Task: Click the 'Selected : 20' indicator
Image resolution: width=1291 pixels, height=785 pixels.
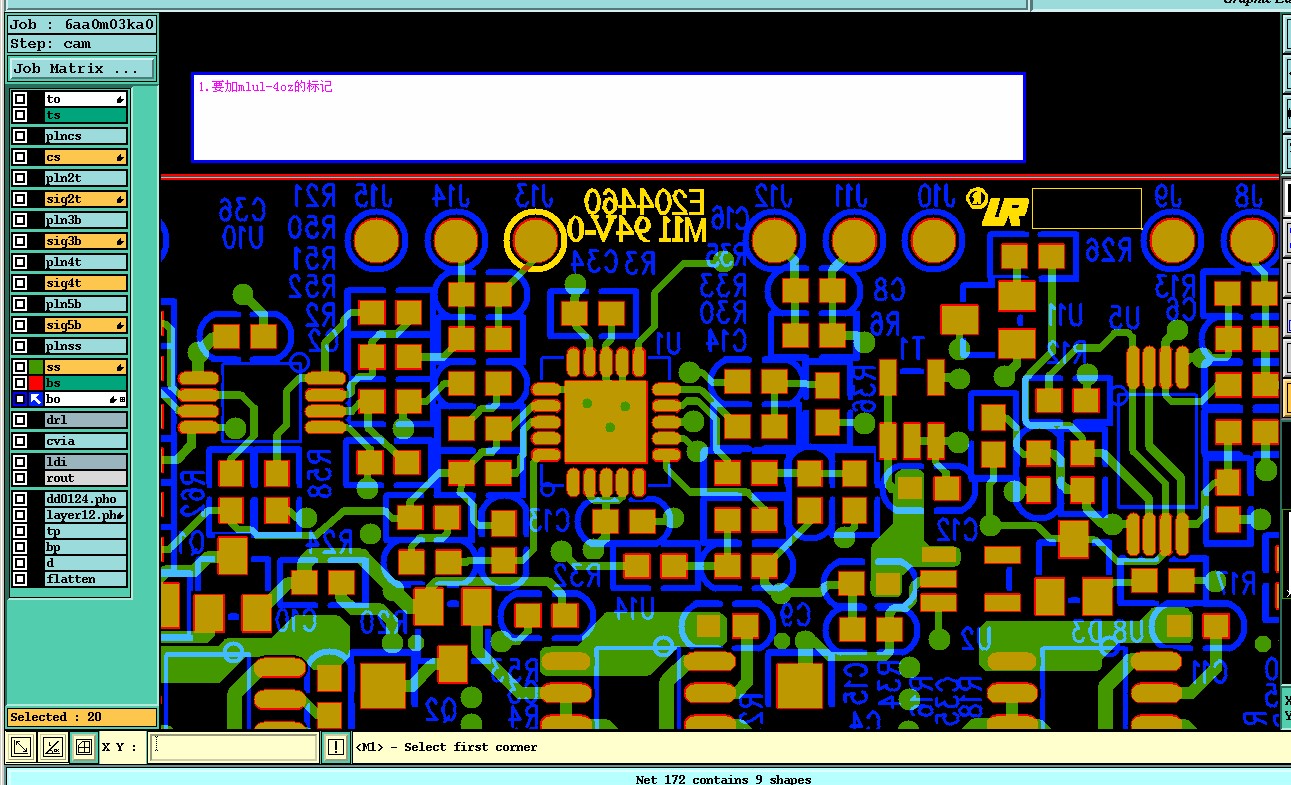Action: click(82, 717)
